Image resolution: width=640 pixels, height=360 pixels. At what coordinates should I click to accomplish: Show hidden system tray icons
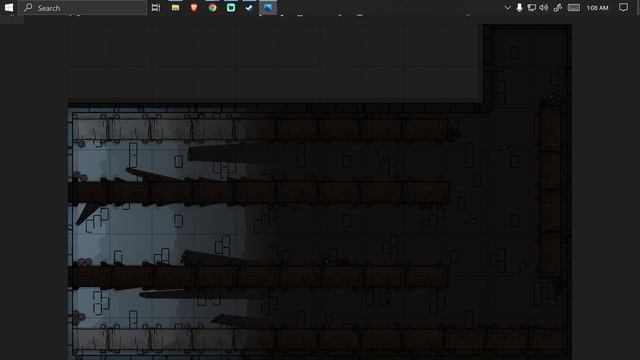tap(507, 7)
